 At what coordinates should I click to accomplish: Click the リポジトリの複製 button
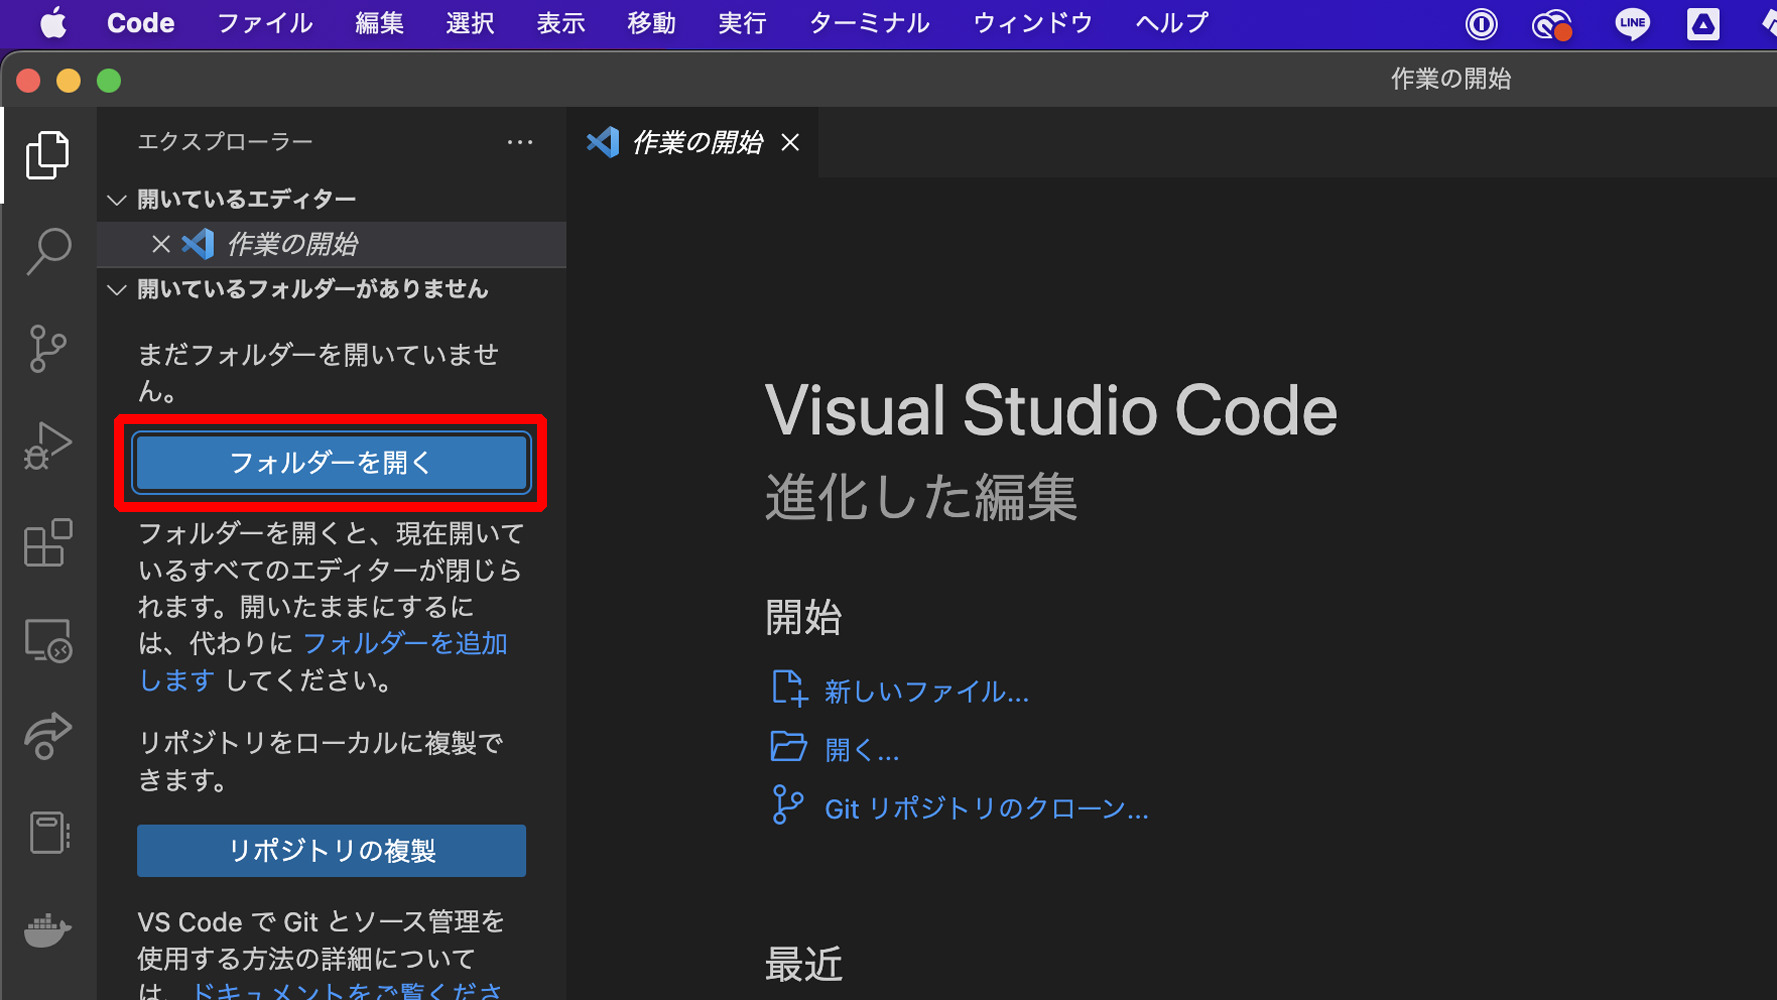(331, 850)
